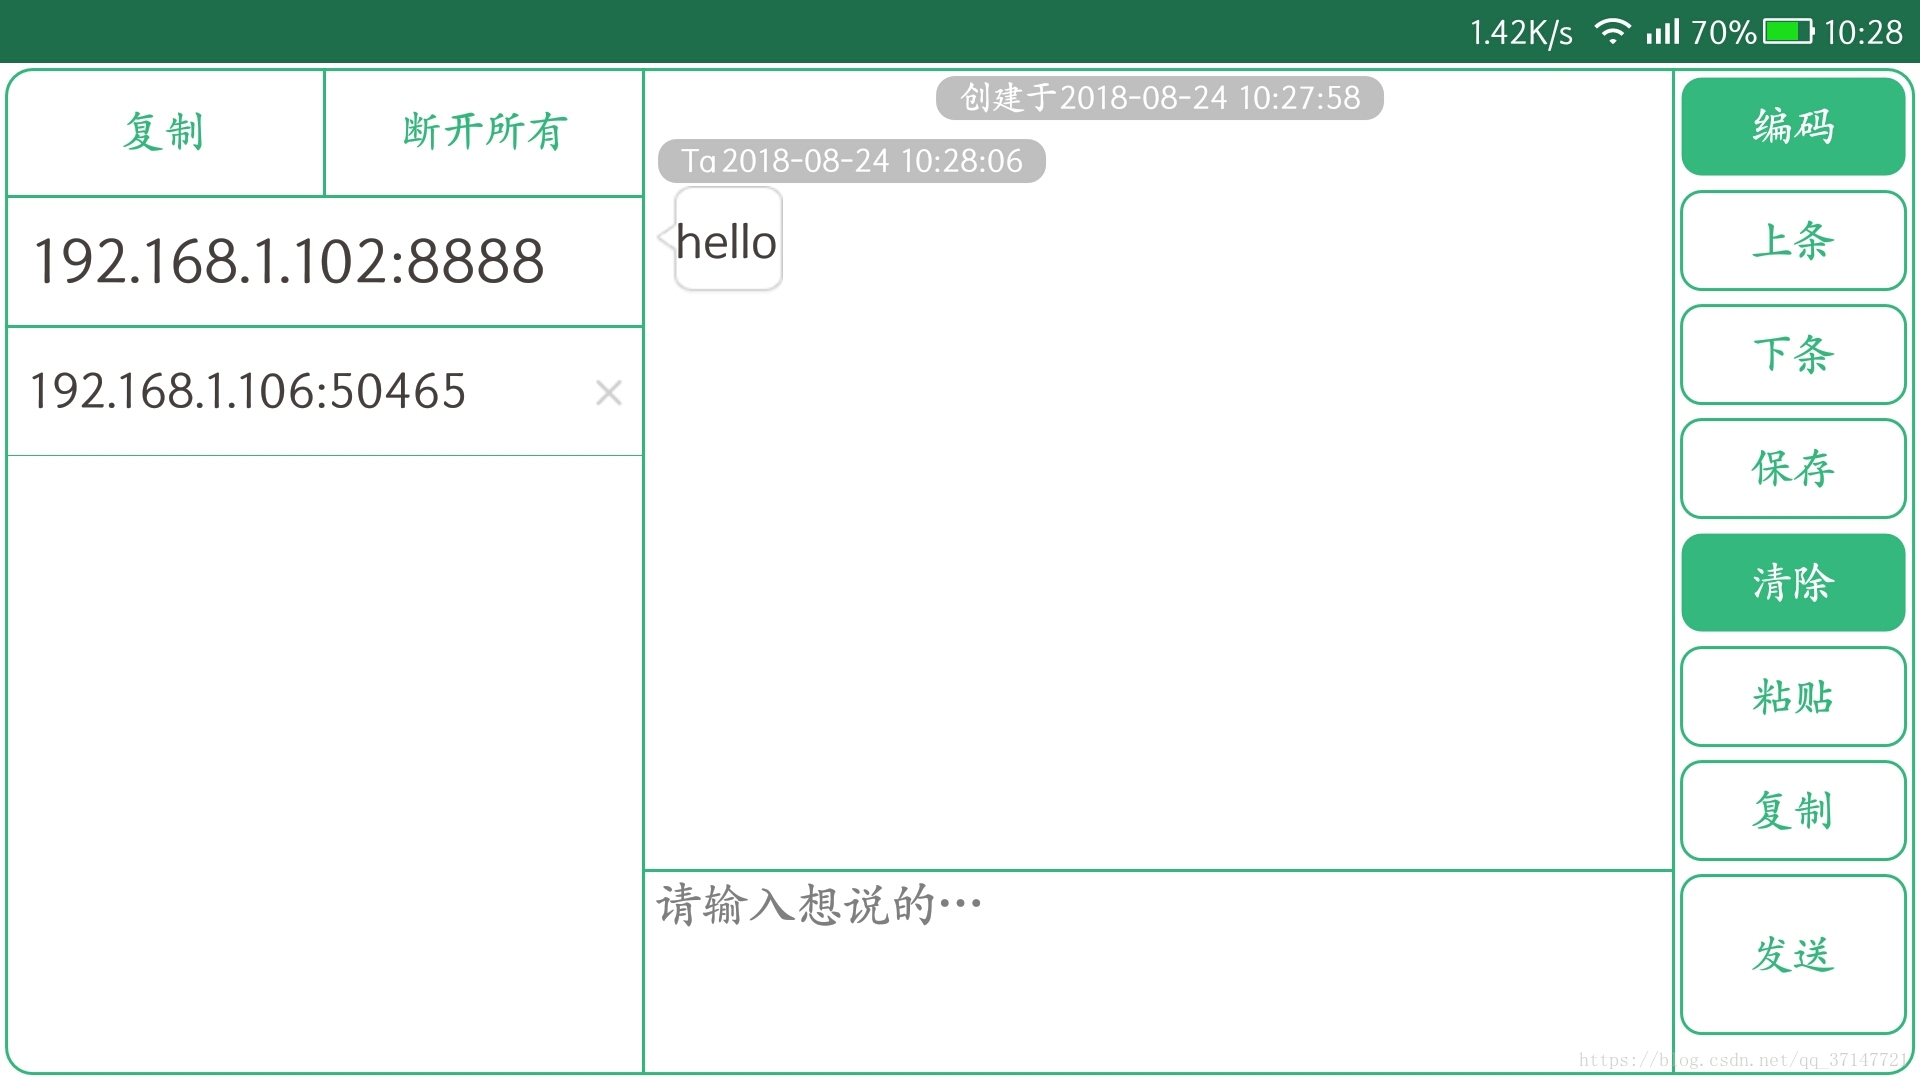Image resolution: width=1920 pixels, height=1080 pixels.
Task: Tap the Ta 2018-08-24 10:28:06 message header
Action: [851, 161]
